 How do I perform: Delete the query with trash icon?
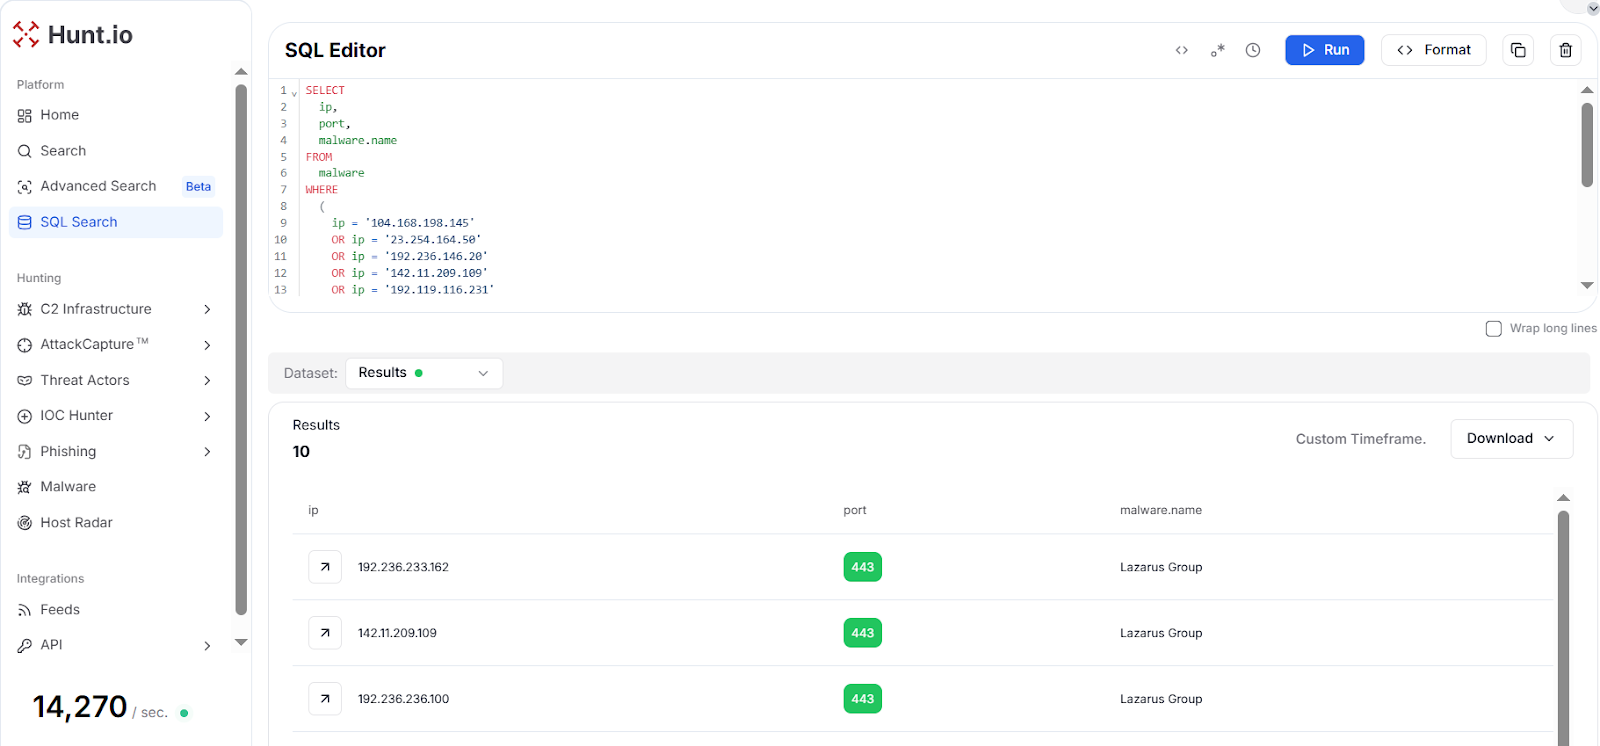point(1566,50)
